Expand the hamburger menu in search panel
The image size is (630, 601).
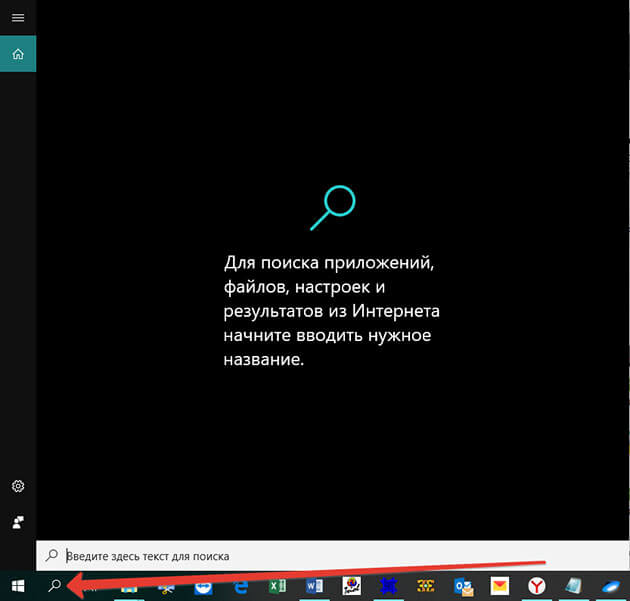18,18
